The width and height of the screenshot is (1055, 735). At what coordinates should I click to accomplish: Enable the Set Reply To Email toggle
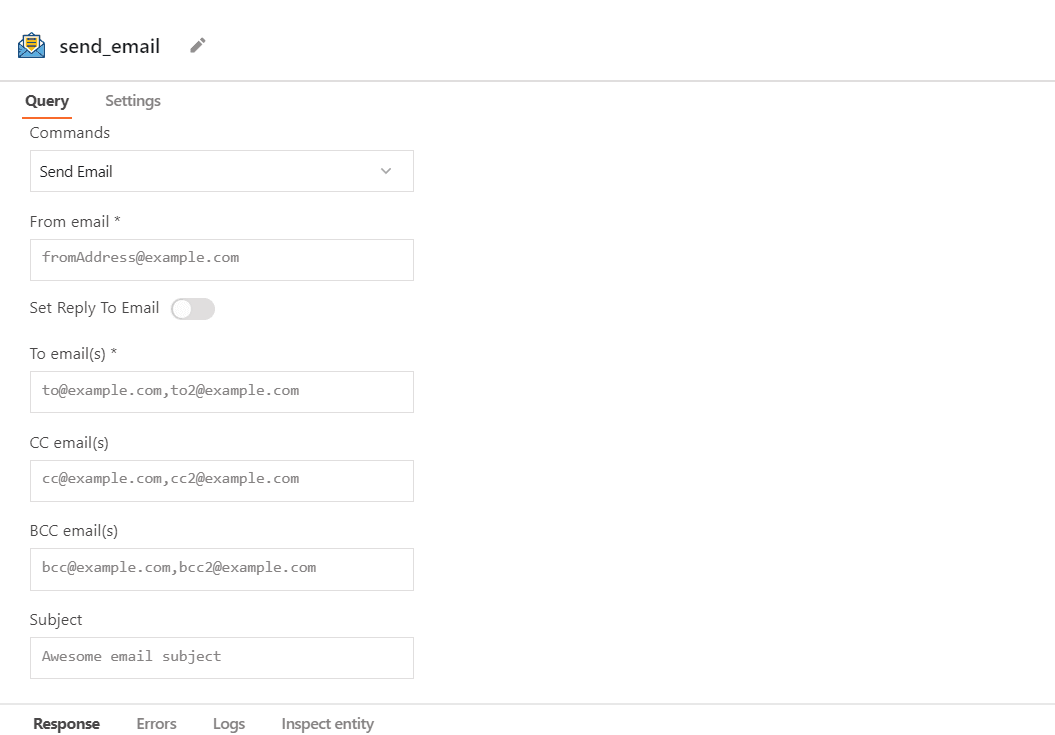(x=192, y=309)
